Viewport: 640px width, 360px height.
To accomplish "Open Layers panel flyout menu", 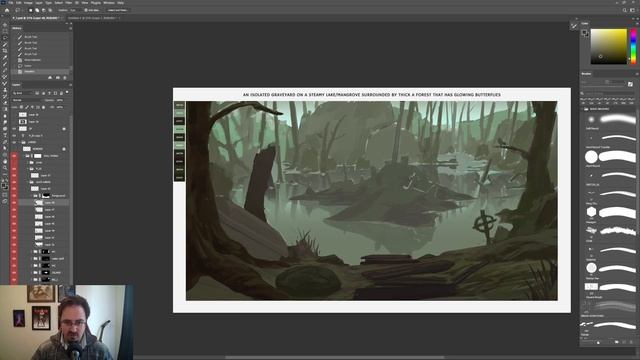I will 70,85.
